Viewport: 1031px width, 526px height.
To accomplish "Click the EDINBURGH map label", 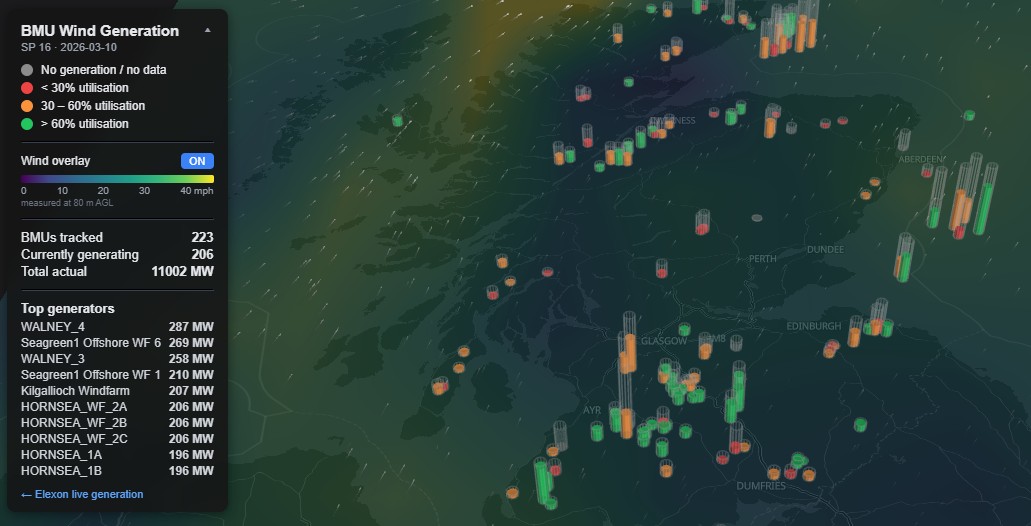I will coord(814,326).
